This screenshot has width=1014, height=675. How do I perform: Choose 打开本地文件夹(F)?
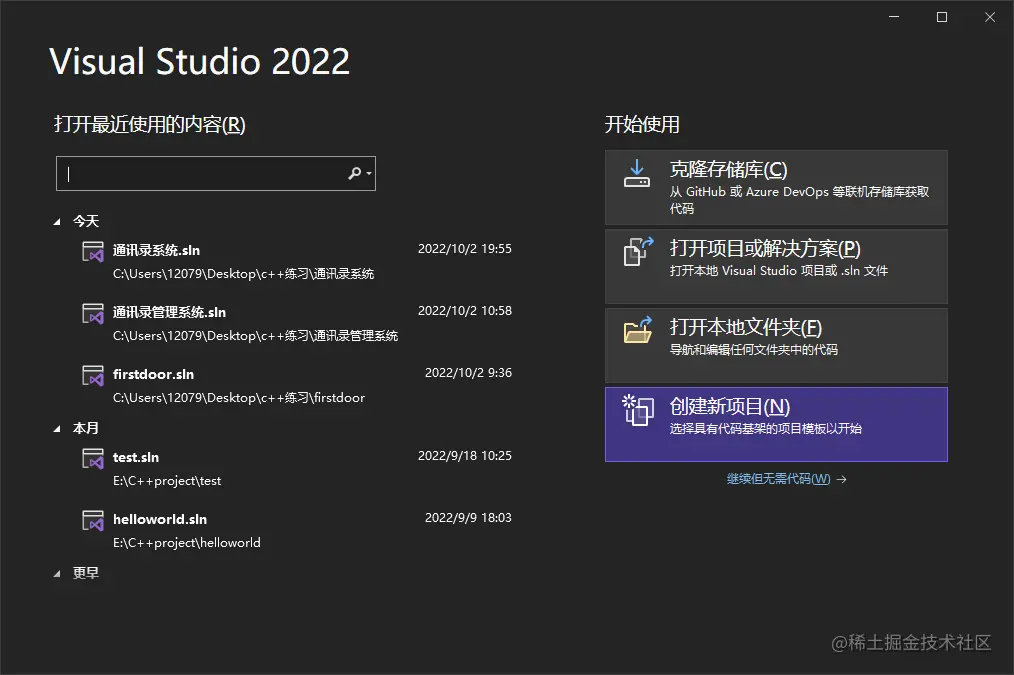pyautogui.click(x=776, y=345)
